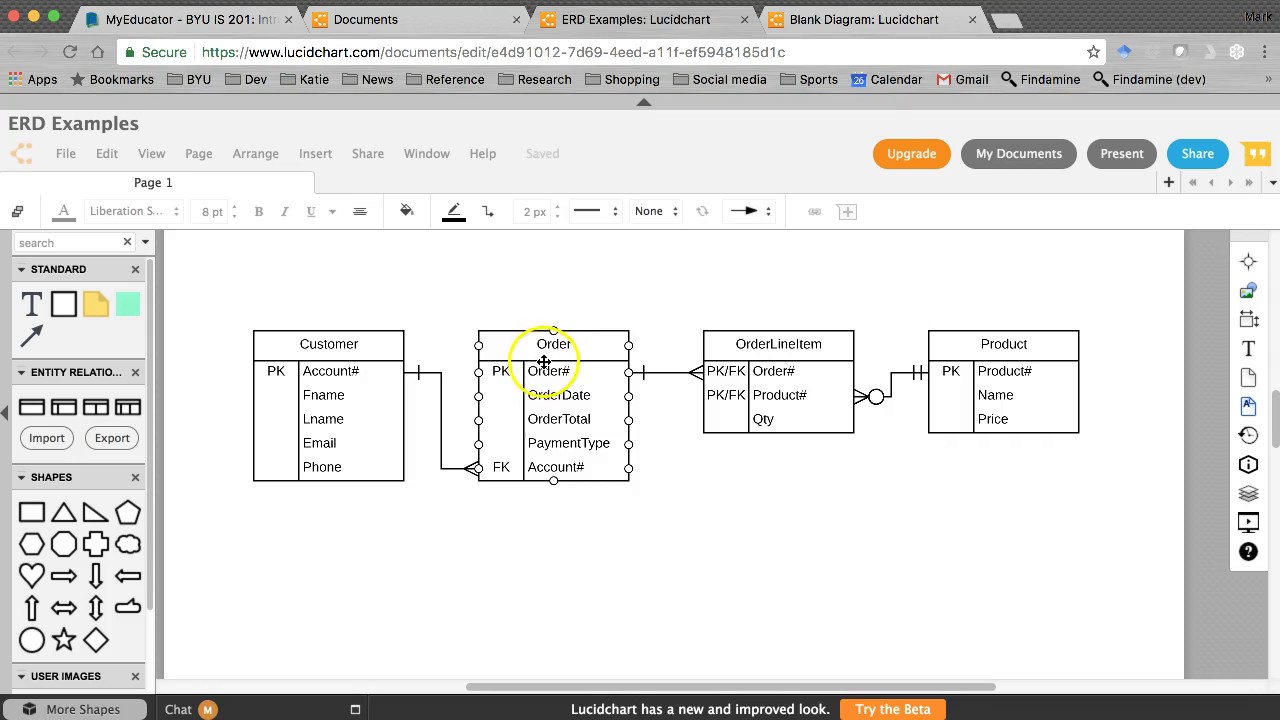Click the paint bucket fill color icon
Screen dimensions: 1280x720
coord(407,211)
